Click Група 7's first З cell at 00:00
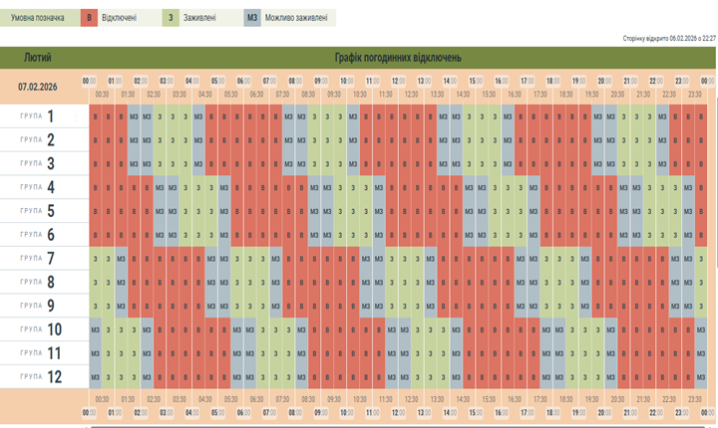The width and height of the screenshot is (718, 428). 95,259
